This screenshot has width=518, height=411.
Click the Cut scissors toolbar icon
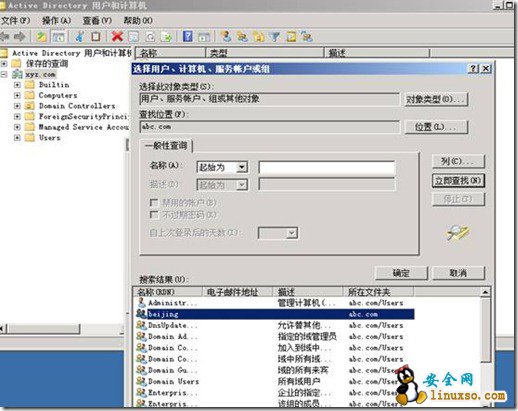[79, 36]
